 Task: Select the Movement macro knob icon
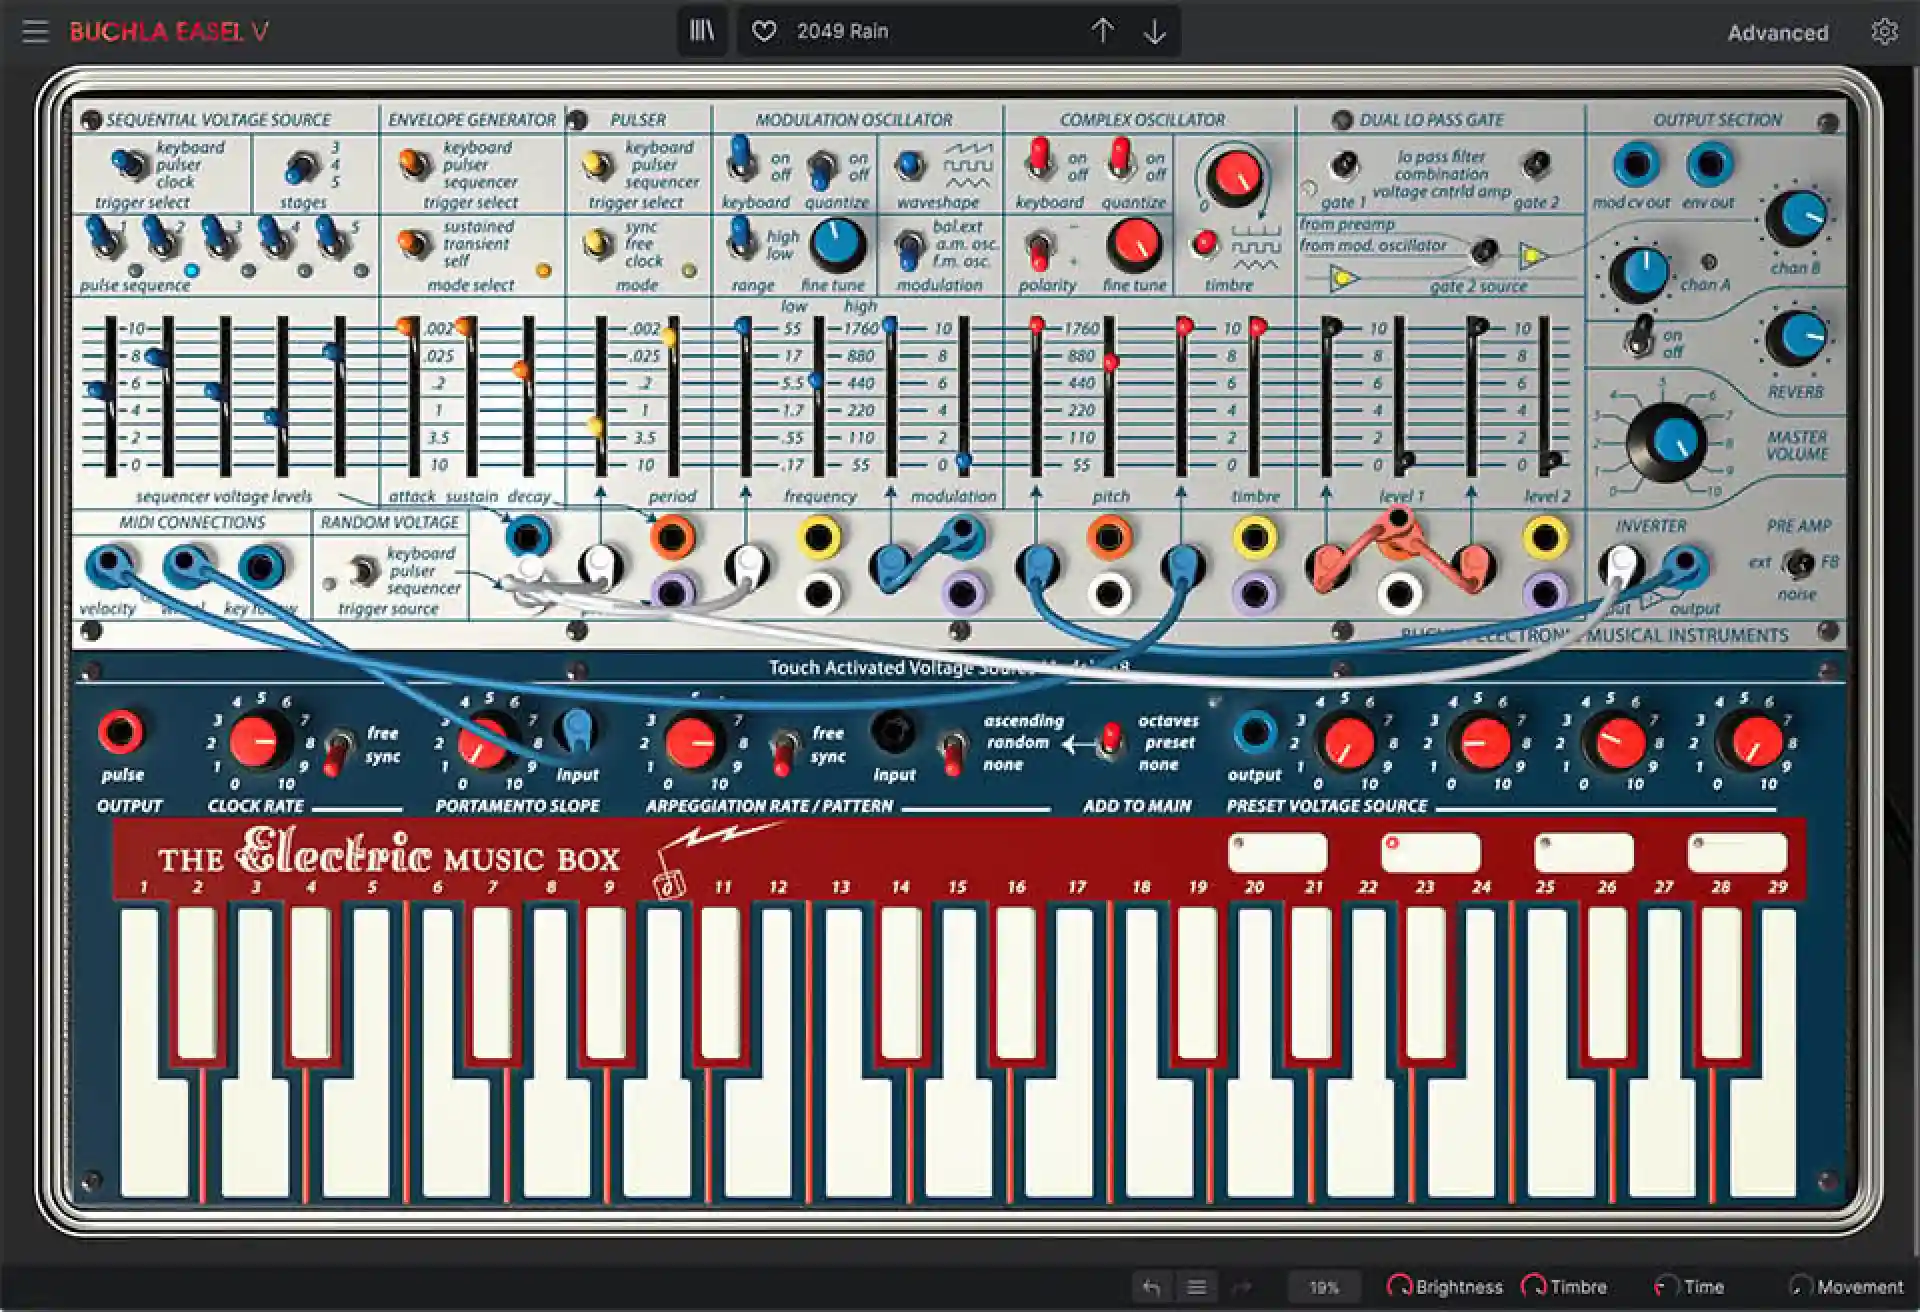click(x=1800, y=1287)
